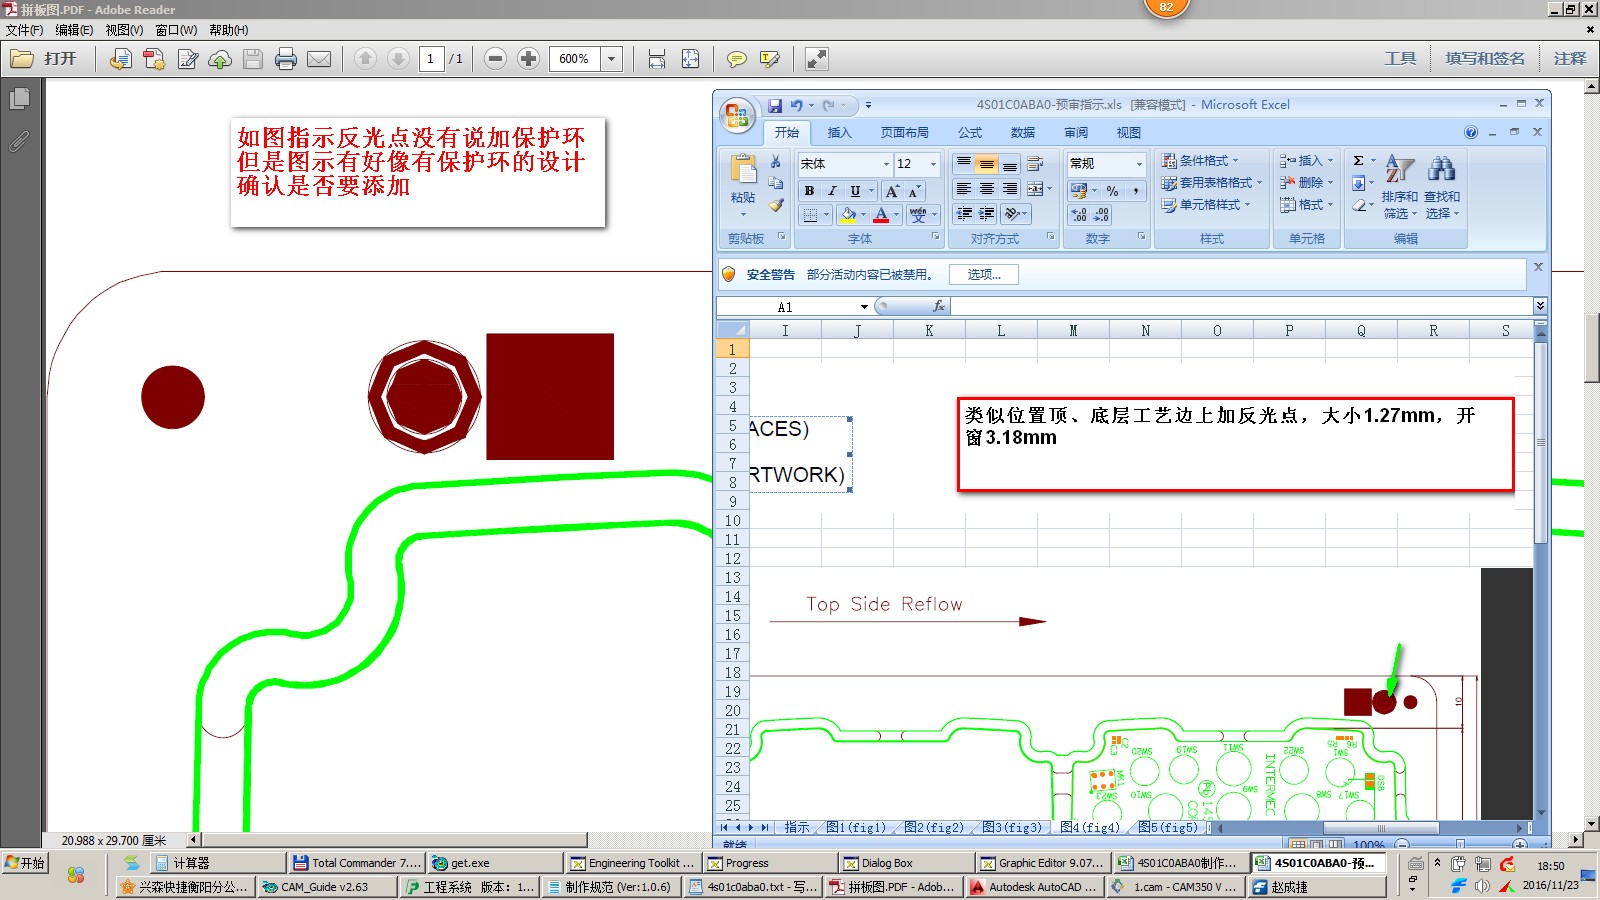Click the Excel Name Box showing A1
This screenshot has width=1600, height=900.
pos(786,306)
